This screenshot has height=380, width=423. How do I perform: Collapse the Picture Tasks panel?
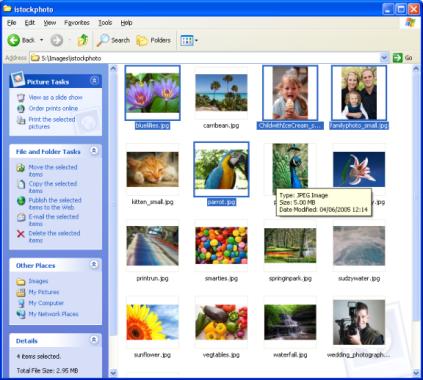(x=94, y=81)
